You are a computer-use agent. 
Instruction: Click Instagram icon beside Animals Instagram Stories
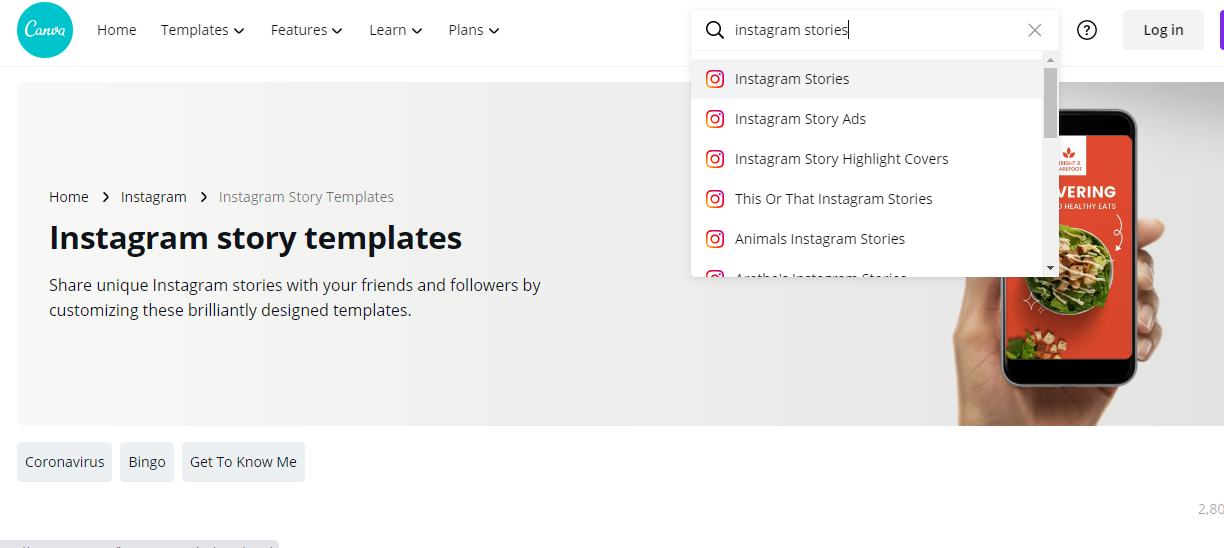pyautogui.click(x=715, y=239)
